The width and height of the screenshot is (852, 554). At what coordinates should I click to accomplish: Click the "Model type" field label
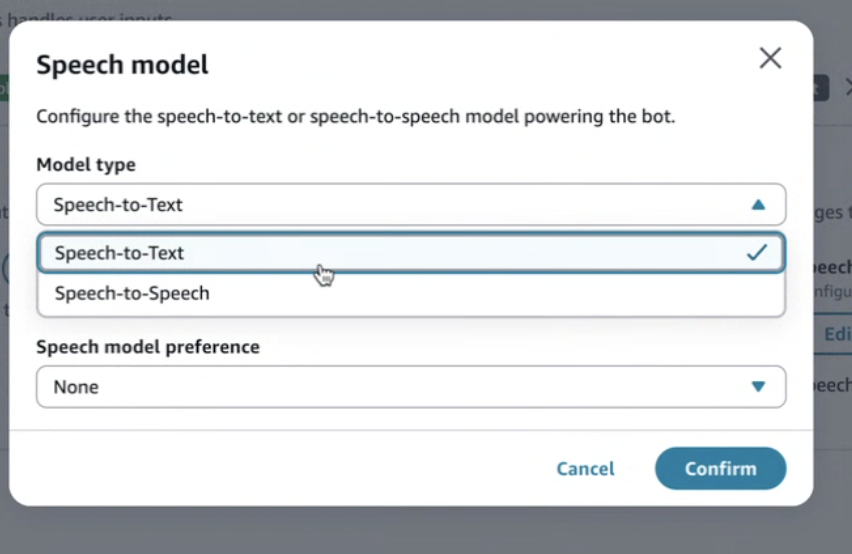click(x=86, y=165)
